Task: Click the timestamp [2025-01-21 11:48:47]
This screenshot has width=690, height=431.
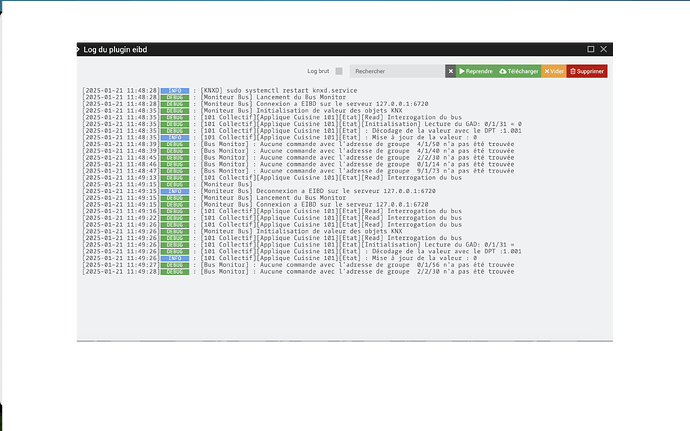Action: pos(121,171)
